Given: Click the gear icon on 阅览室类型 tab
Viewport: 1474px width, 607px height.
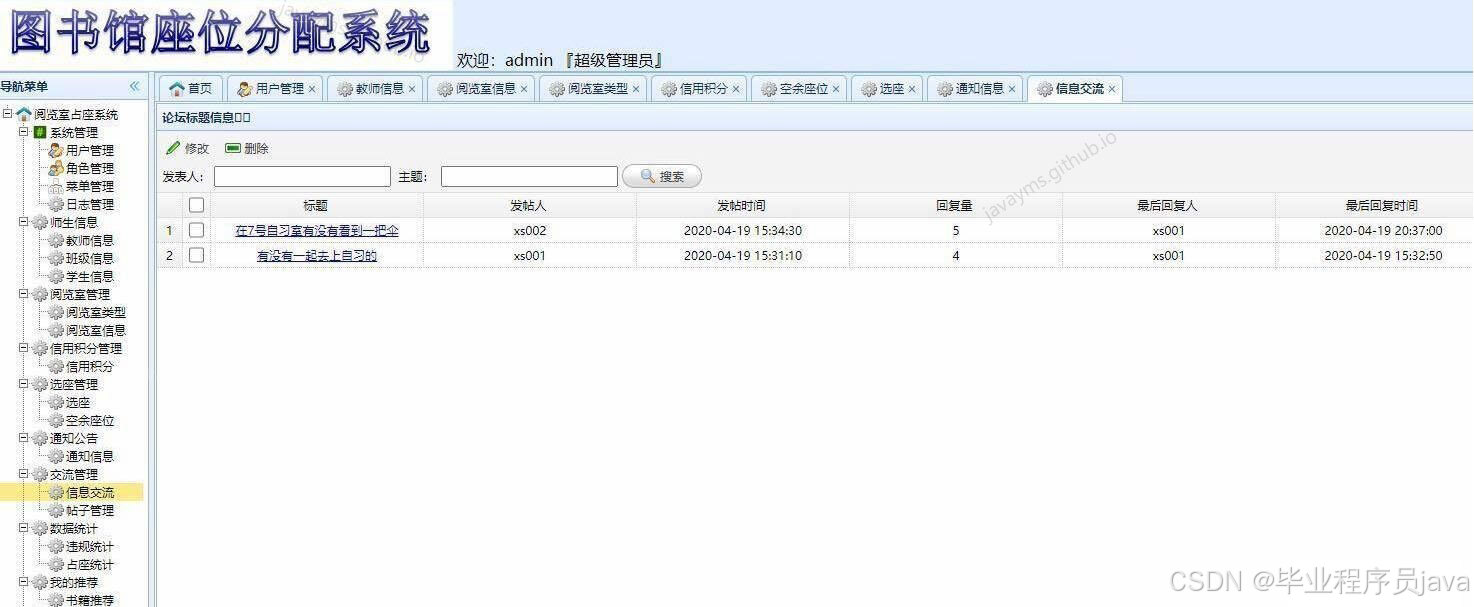Looking at the screenshot, I should [557, 89].
